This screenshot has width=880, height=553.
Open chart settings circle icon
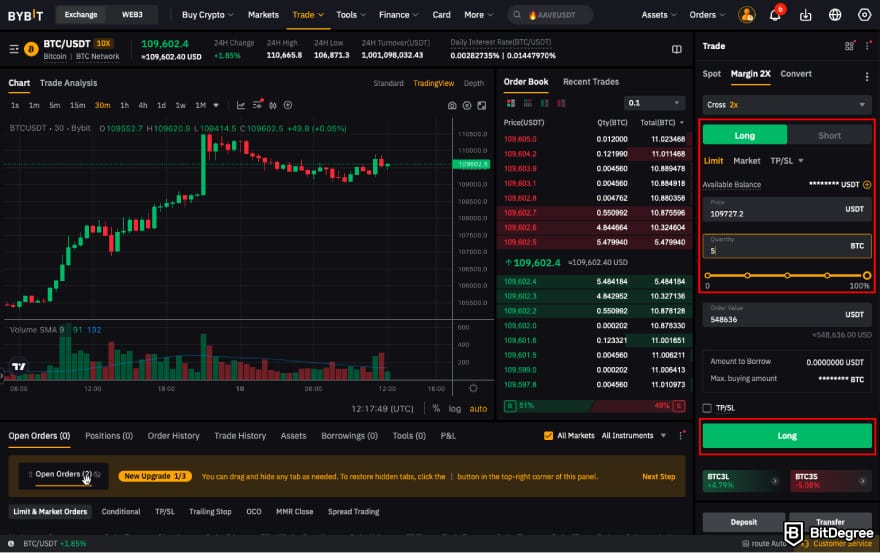tap(467, 106)
